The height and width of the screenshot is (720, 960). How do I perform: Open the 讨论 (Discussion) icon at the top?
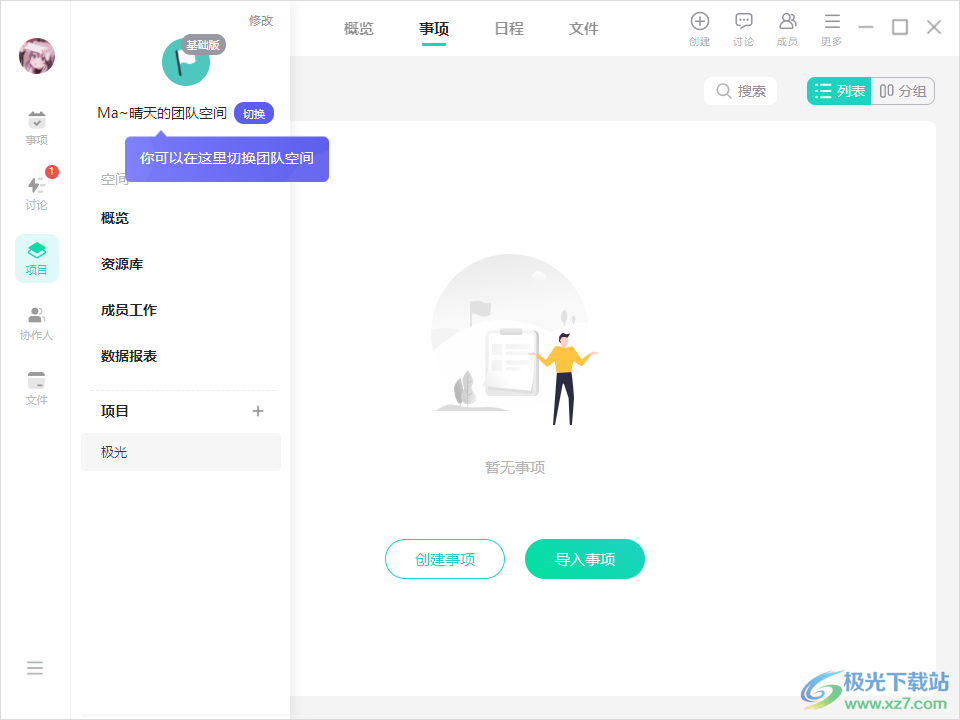click(744, 28)
